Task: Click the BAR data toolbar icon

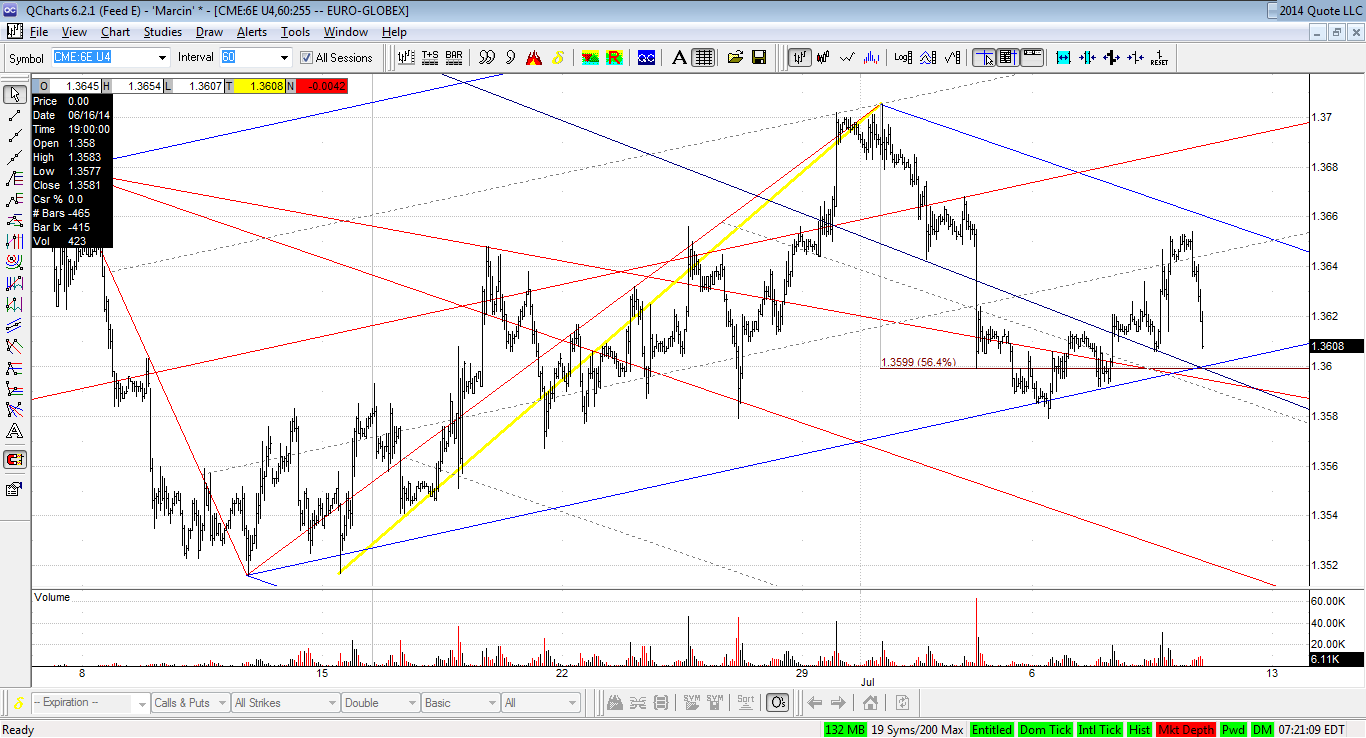Action: 454,57
